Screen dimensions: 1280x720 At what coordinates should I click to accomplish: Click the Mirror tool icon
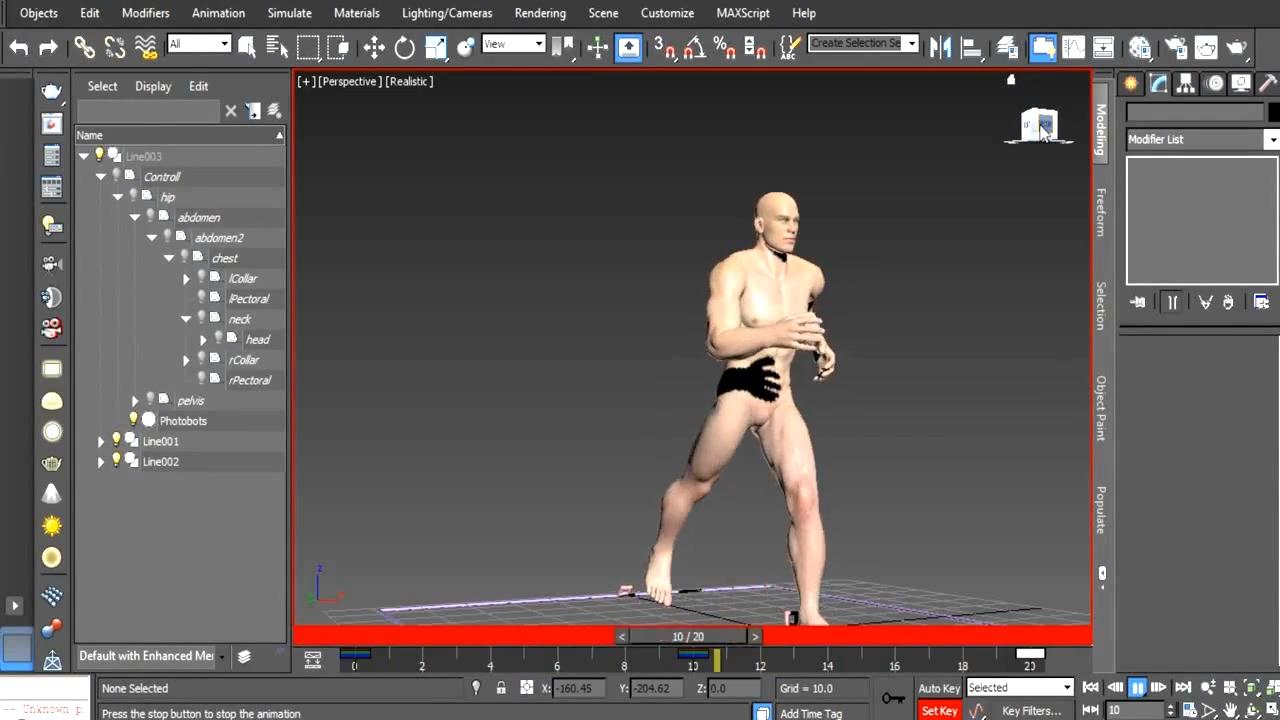940,47
